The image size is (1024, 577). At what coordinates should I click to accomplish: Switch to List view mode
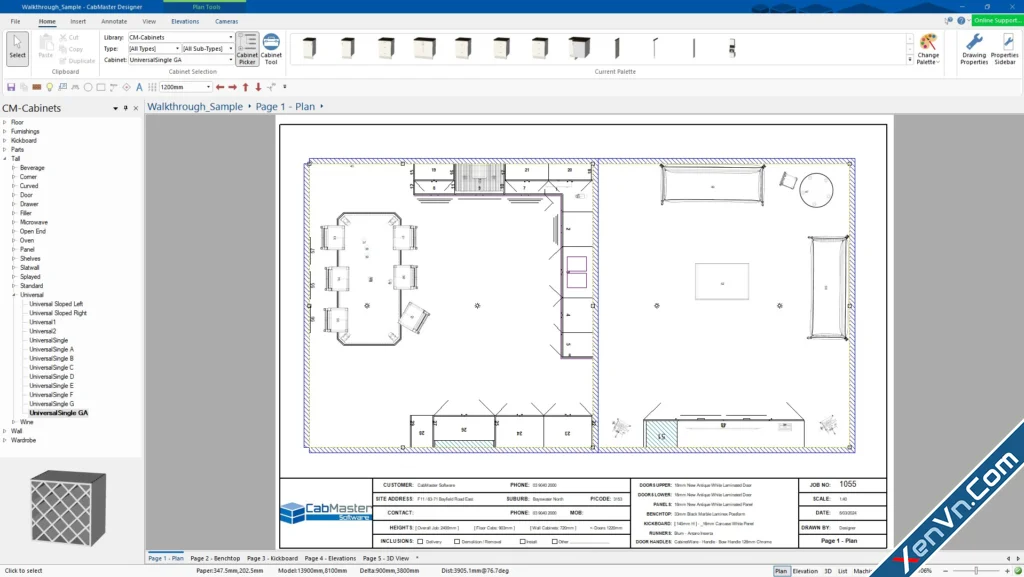842,570
